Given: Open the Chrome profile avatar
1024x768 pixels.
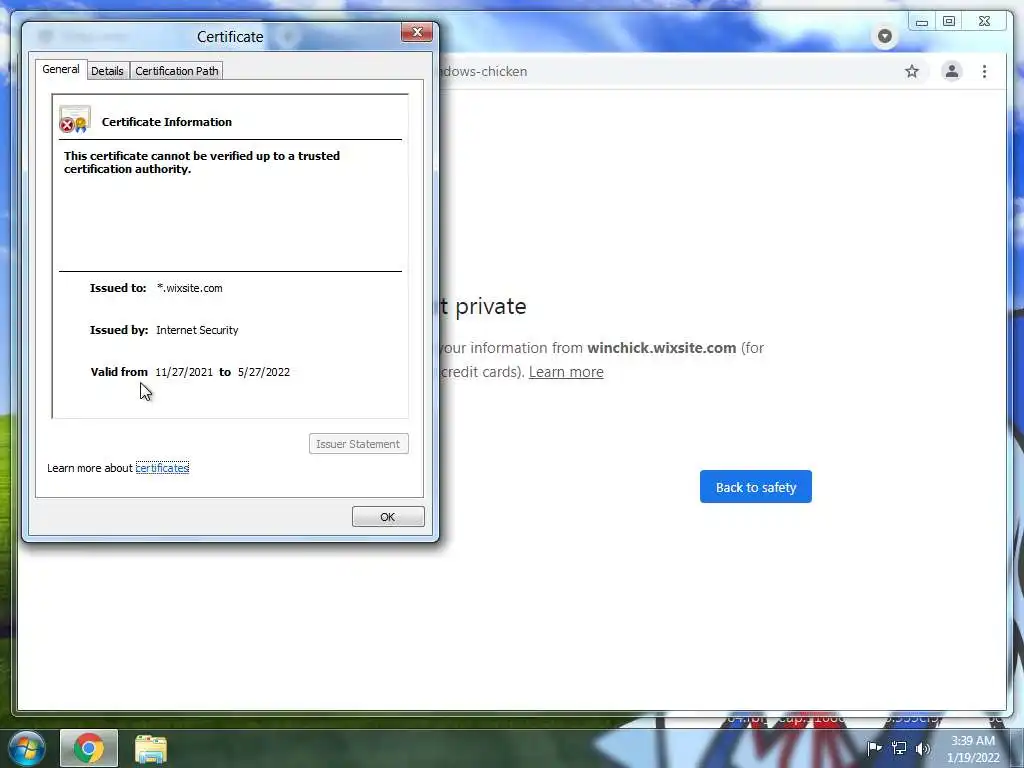Looking at the screenshot, I should (952, 71).
